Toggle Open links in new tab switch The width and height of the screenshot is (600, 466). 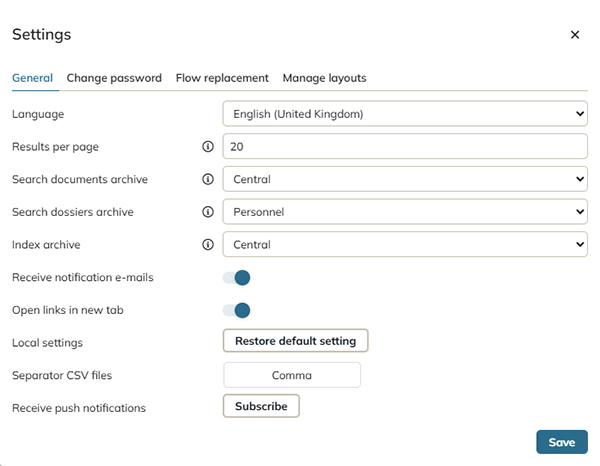click(x=236, y=310)
